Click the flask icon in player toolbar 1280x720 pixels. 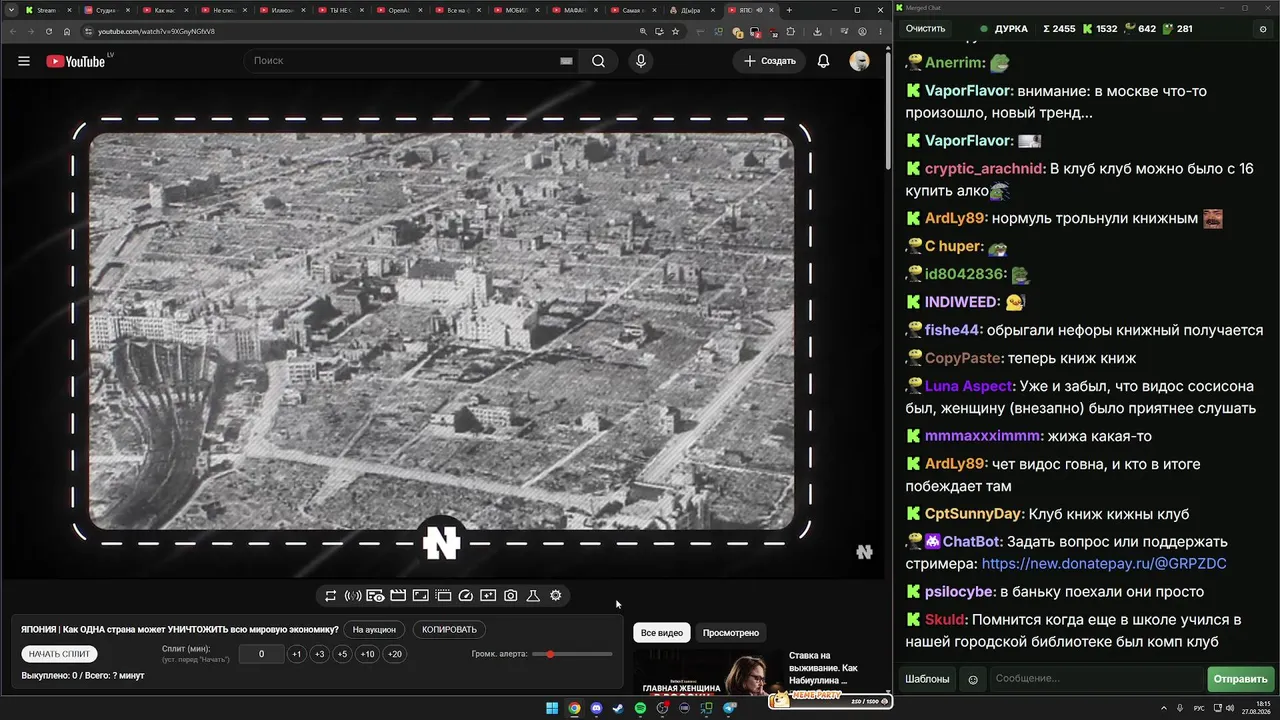coord(533,596)
